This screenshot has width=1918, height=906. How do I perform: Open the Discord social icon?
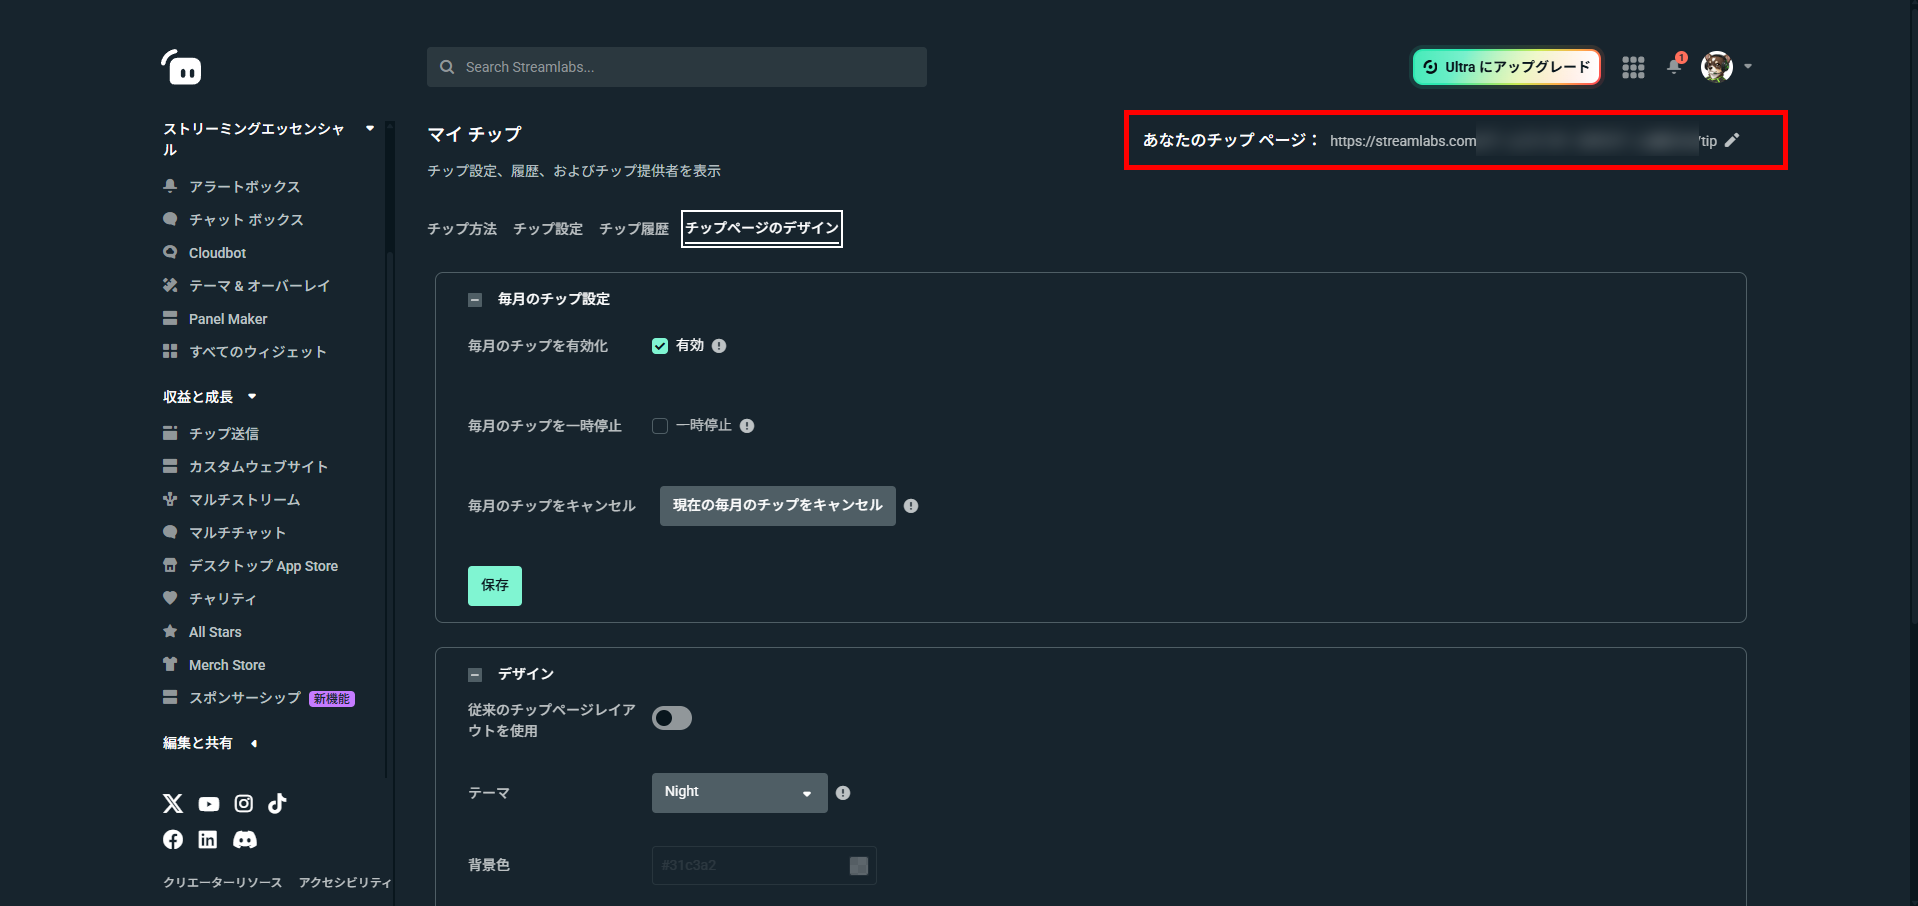245,840
